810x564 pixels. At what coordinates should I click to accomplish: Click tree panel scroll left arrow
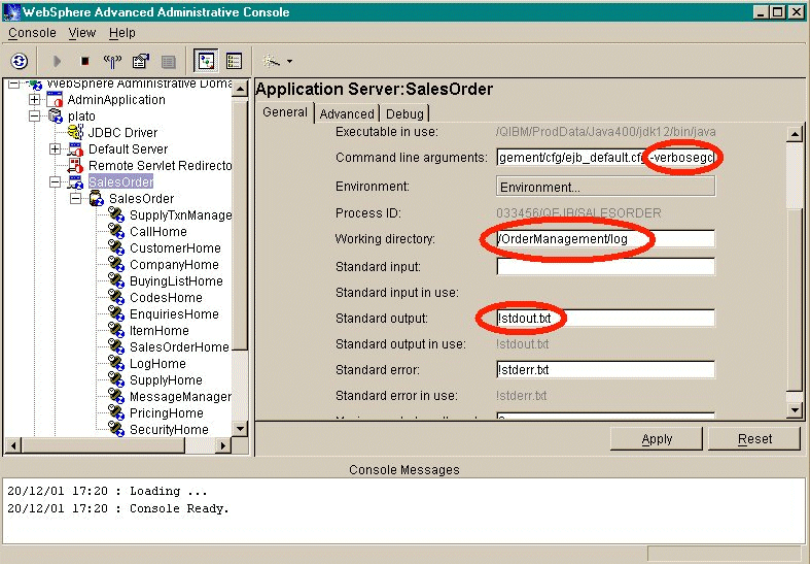click(13, 445)
